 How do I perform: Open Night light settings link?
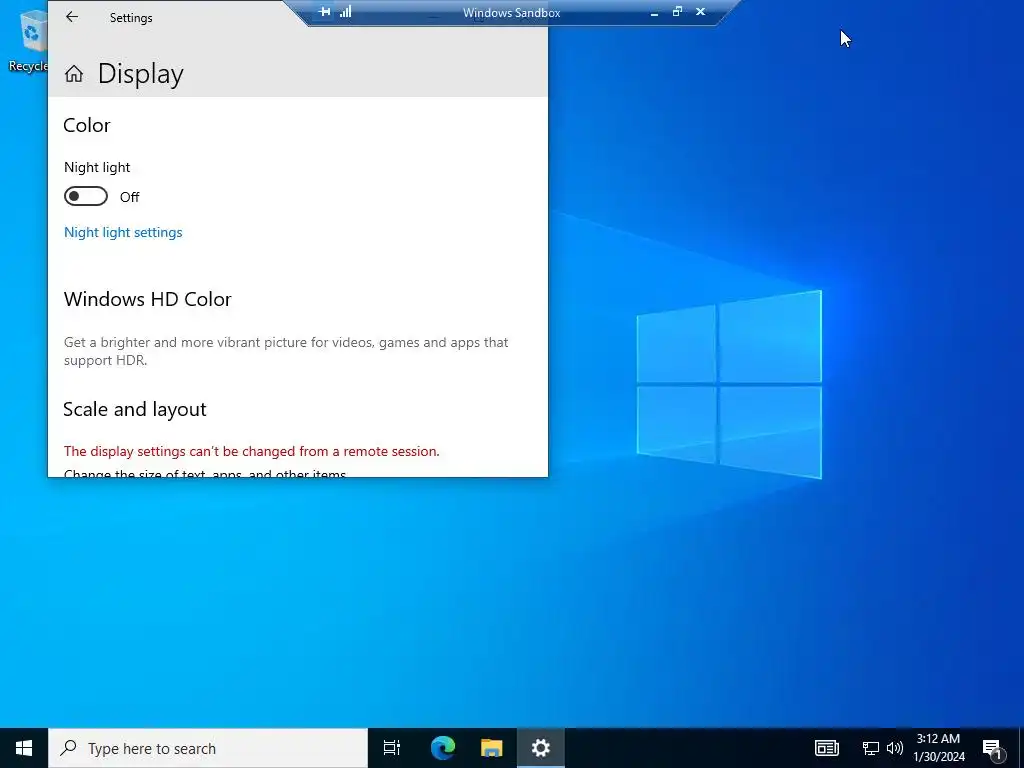pyautogui.click(x=123, y=232)
